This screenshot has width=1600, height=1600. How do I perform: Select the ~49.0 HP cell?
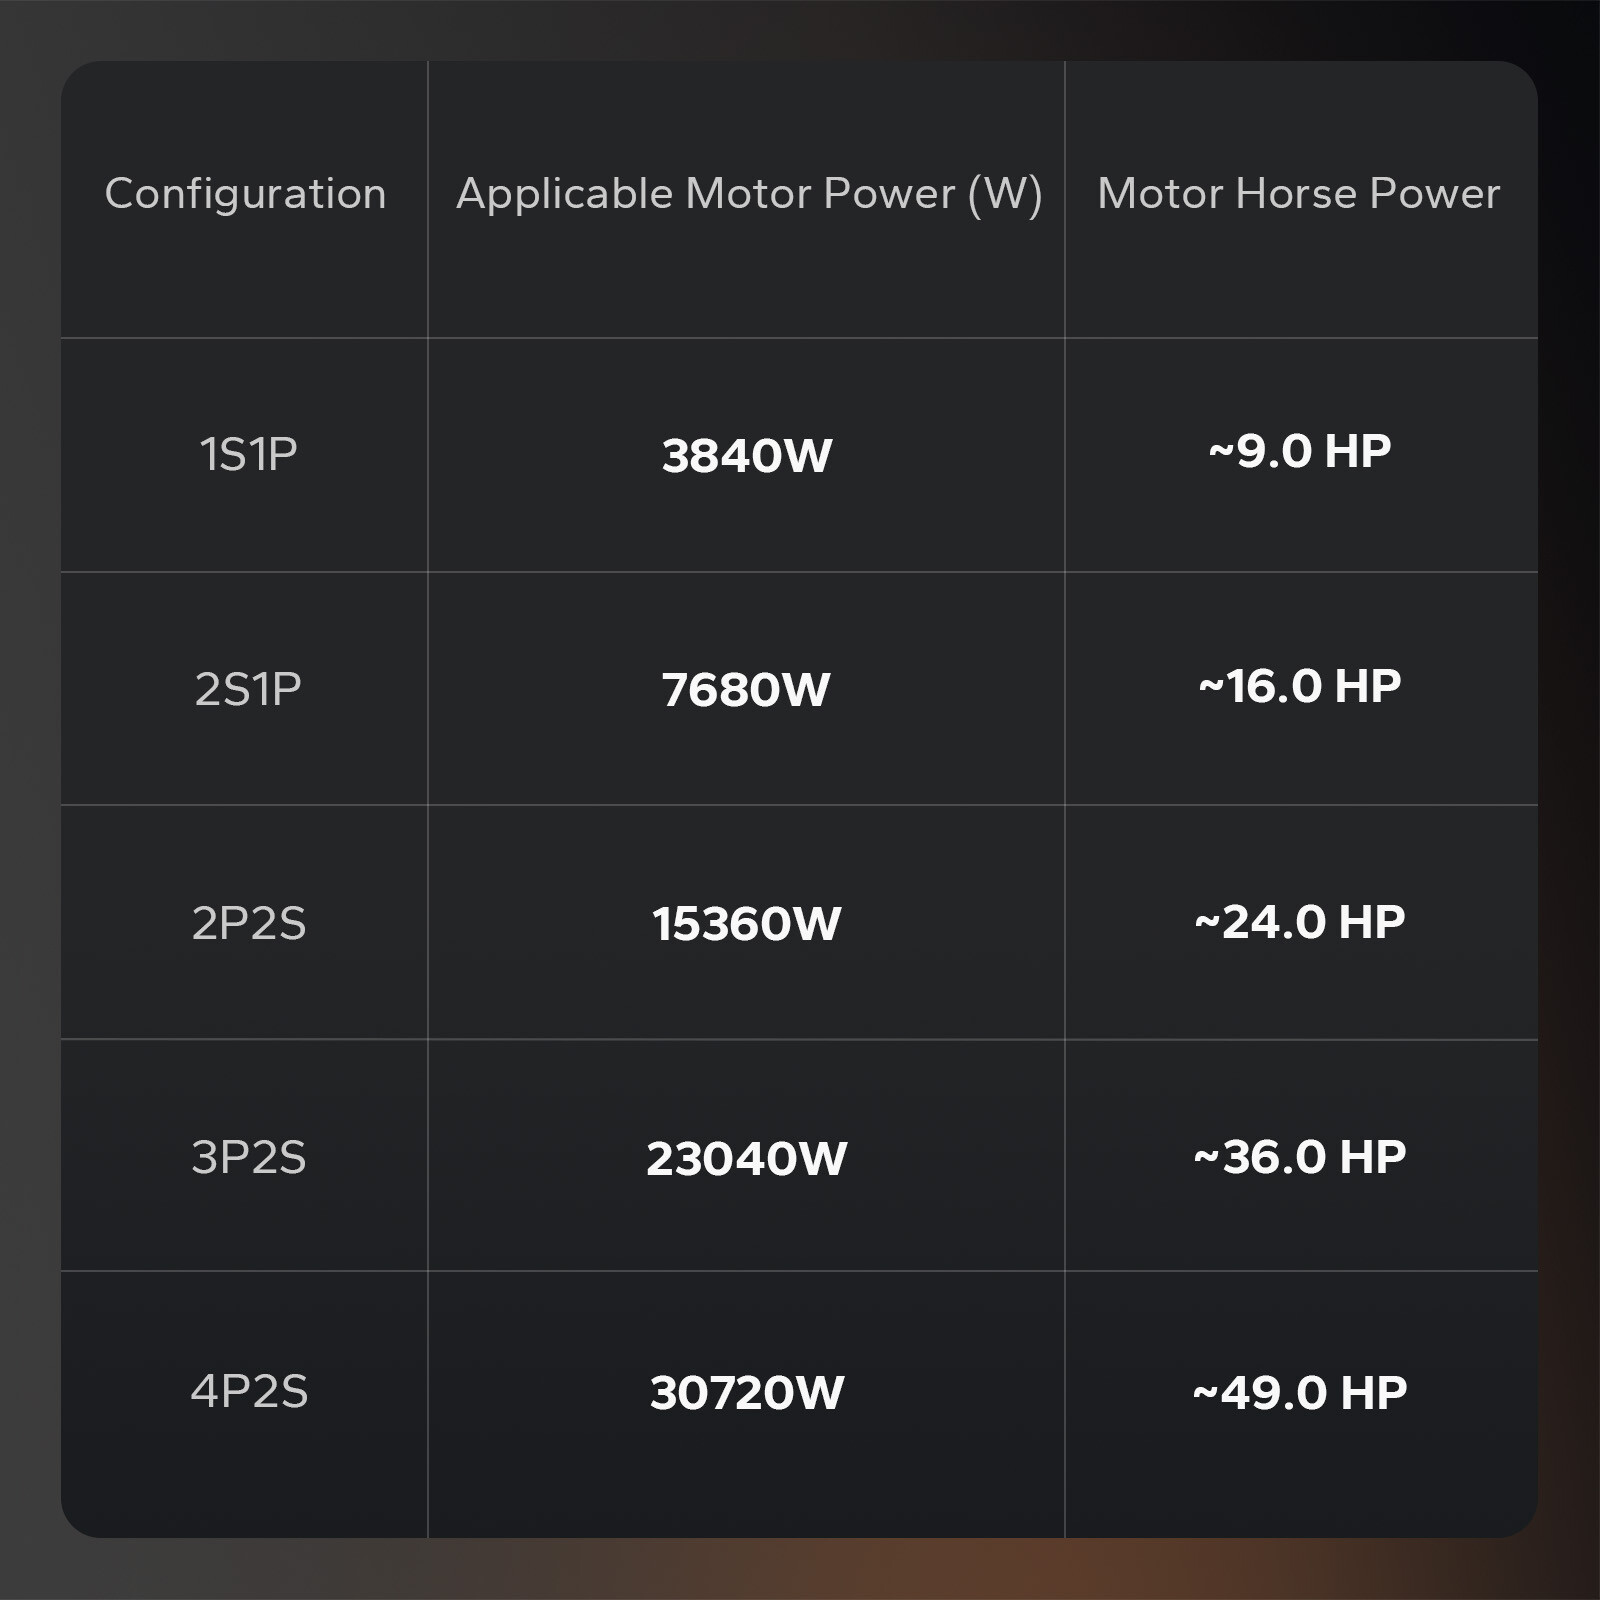pos(1300,1392)
